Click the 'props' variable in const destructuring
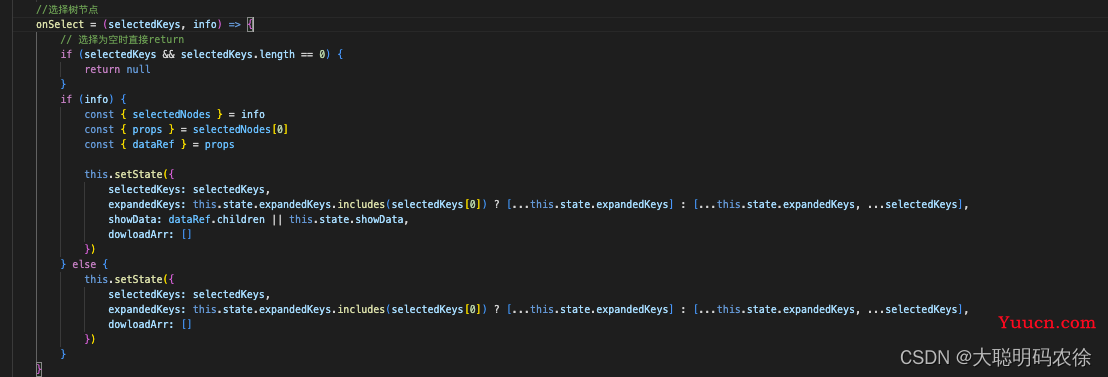Image resolution: width=1108 pixels, height=377 pixels. coord(147,129)
